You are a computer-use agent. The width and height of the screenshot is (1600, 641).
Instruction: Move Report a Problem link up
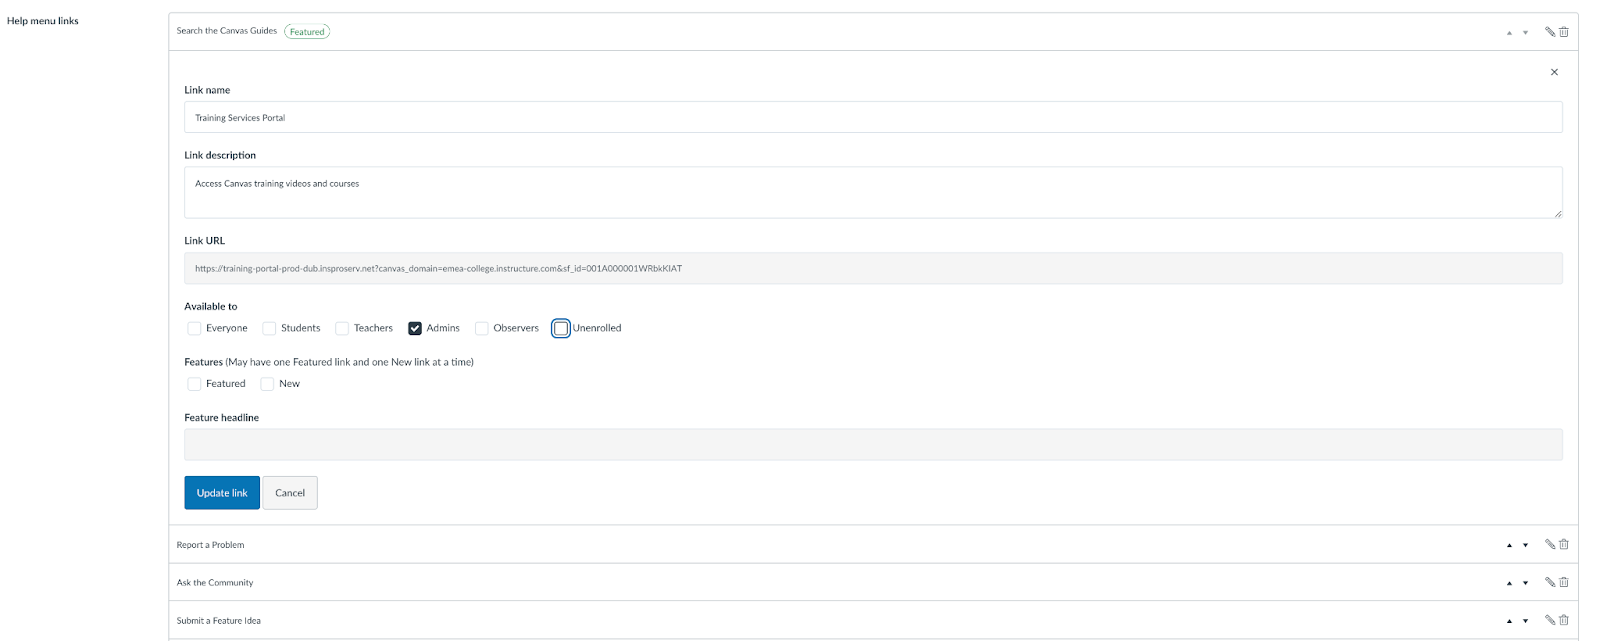(1509, 546)
